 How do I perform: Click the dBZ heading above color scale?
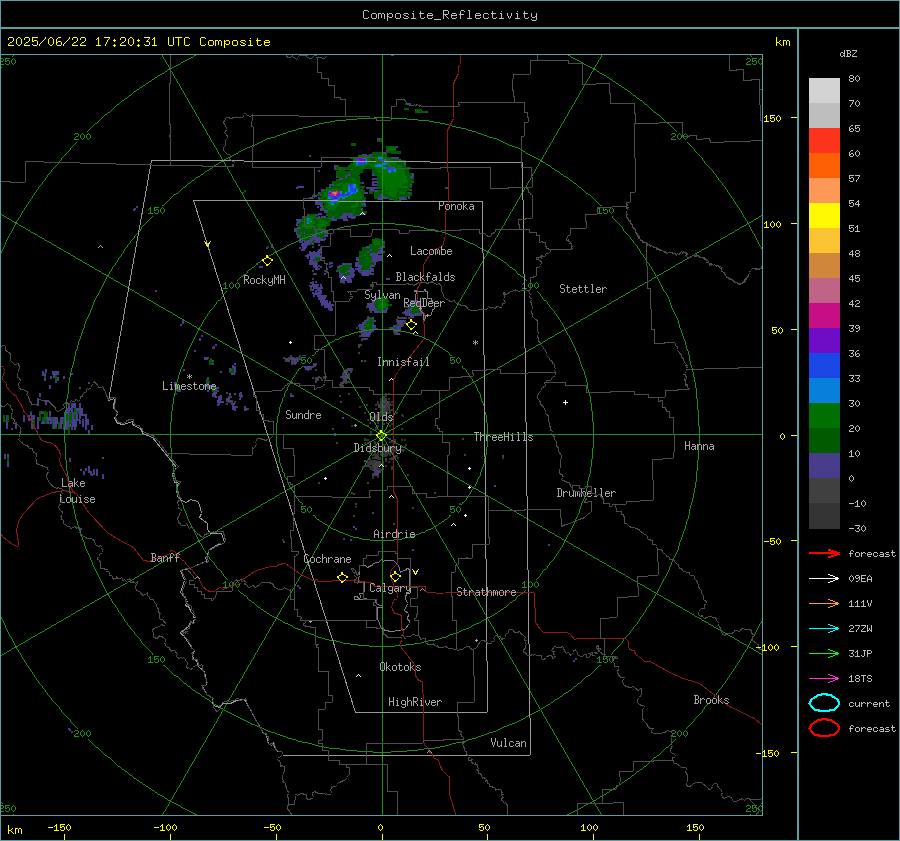tap(848, 53)
